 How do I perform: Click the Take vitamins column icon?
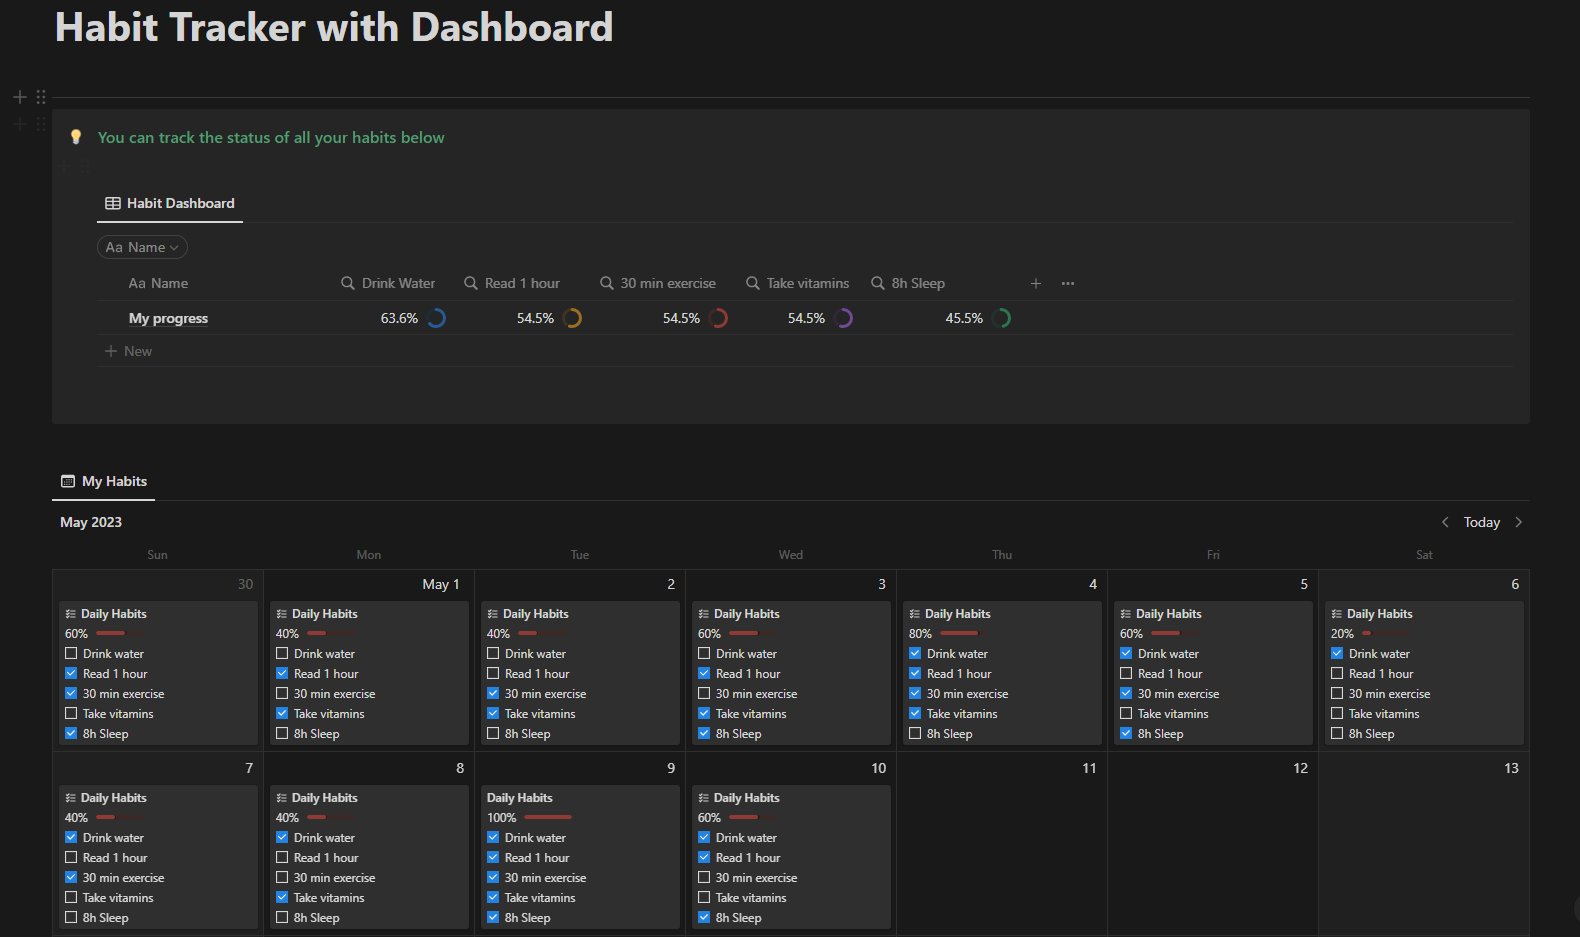click(753, 283)
